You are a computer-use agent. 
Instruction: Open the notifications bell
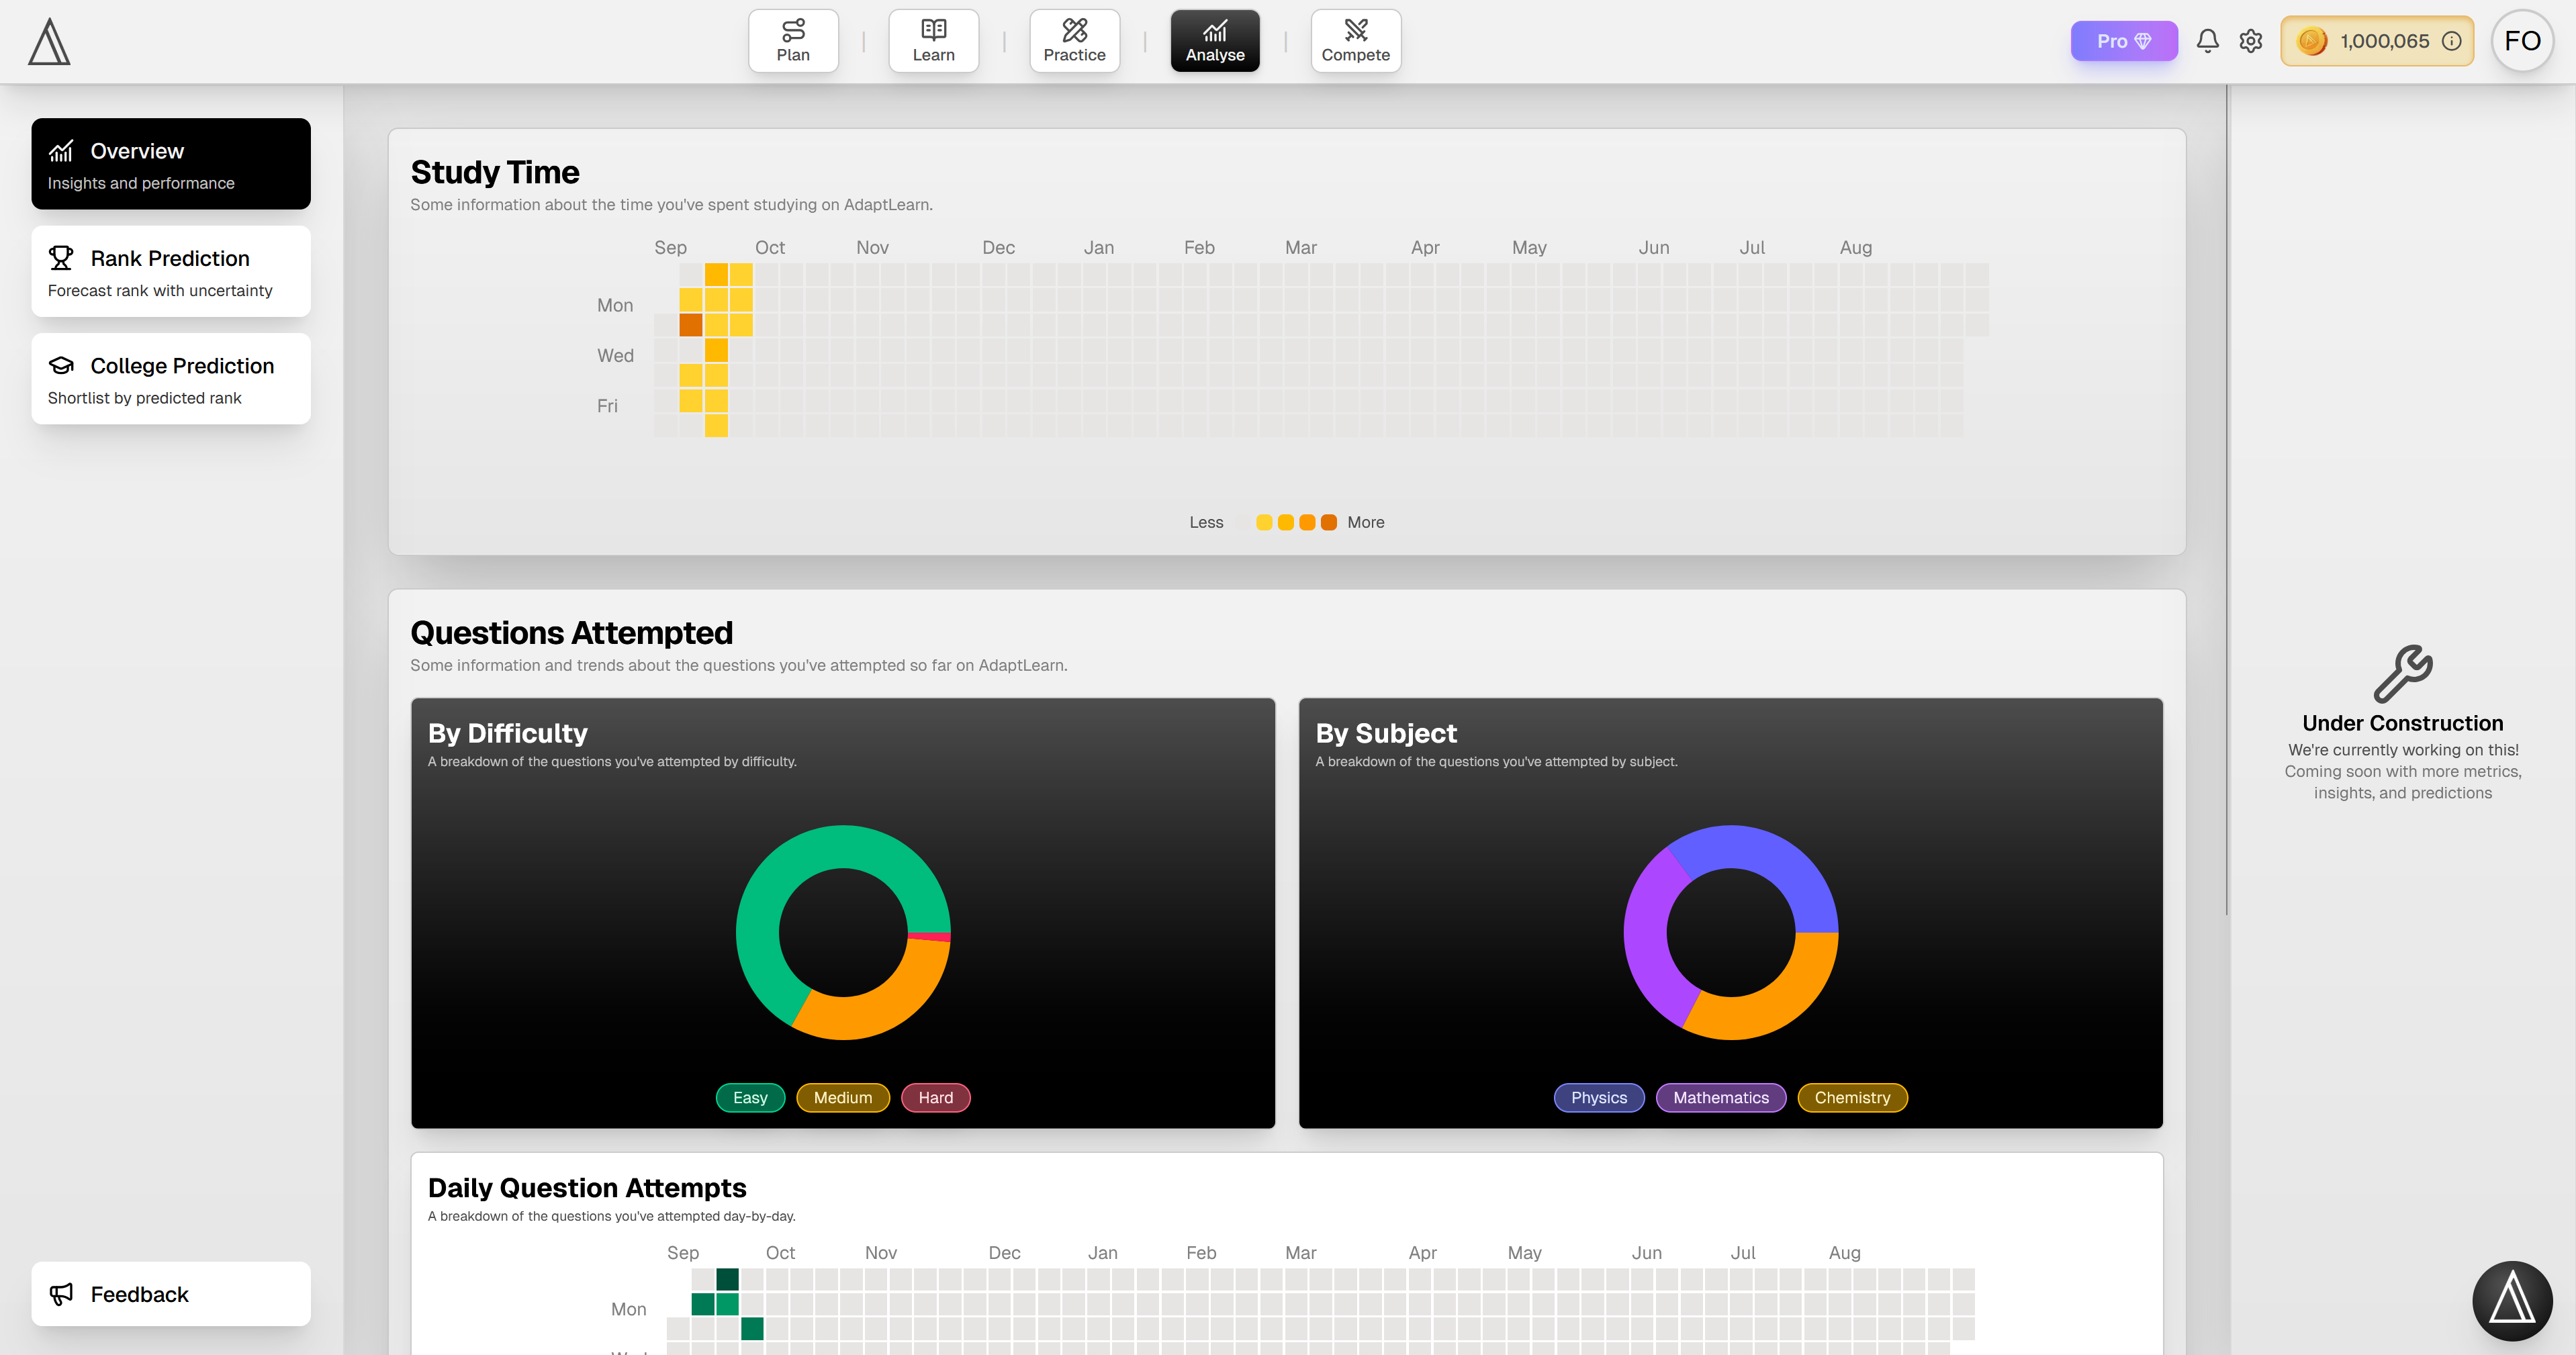2207,41
